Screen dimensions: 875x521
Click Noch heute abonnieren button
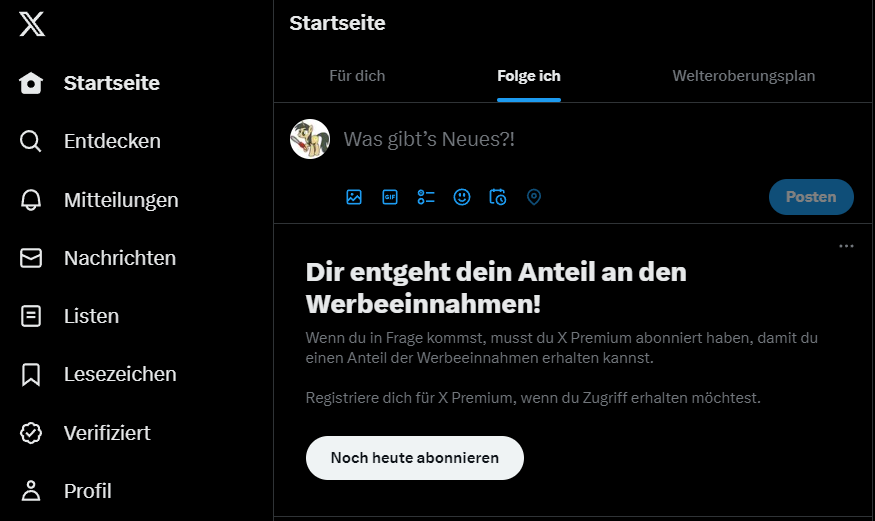point(415,458)
